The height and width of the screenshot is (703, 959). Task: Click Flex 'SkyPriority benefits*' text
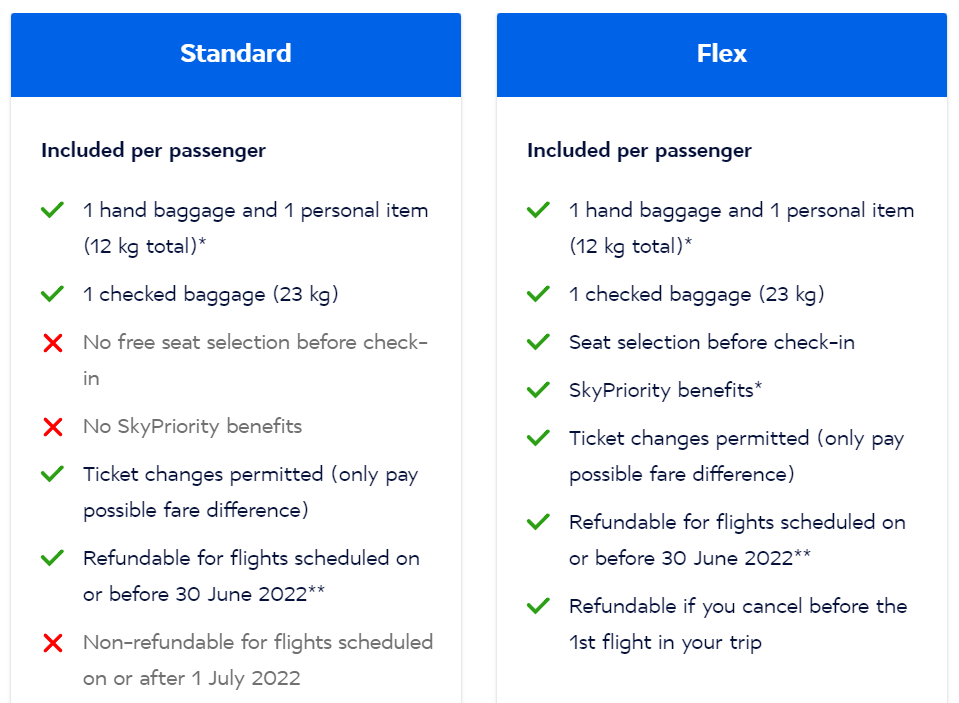[x=665, y=391]
